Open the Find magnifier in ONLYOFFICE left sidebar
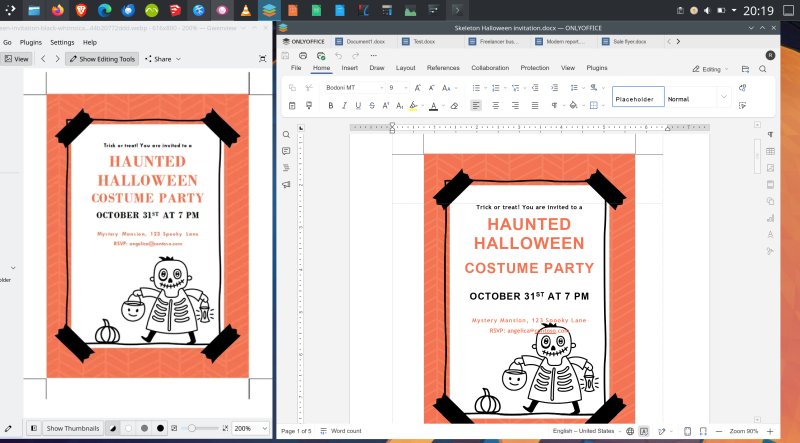The image size is (800, 443). [x=286, y=135]
